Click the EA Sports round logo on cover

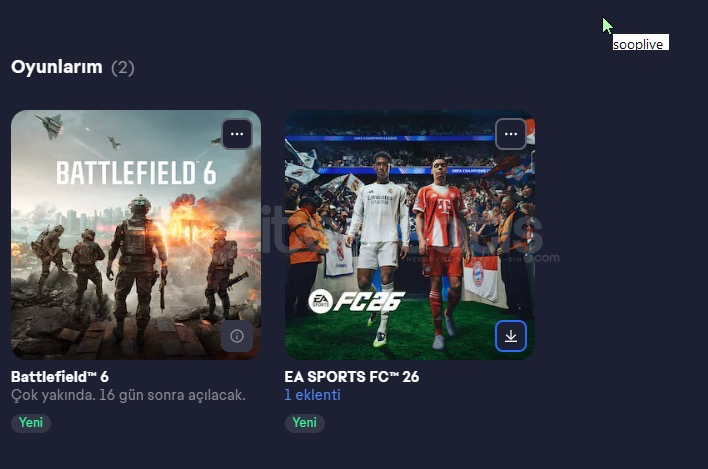[320, 302]
